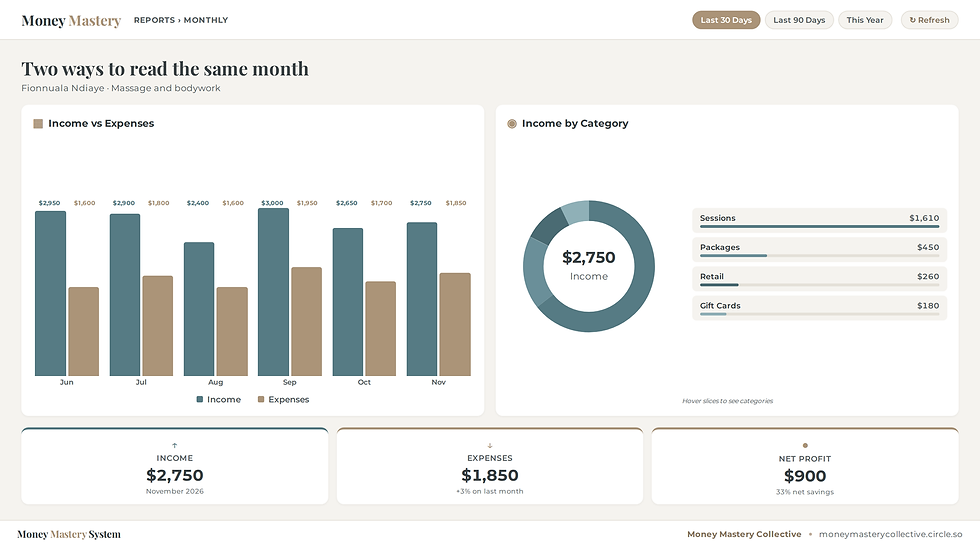The width and height of the screenshot is (980, 547).
Task: Click the $3,000 label above September
Action: pos(272,203)
